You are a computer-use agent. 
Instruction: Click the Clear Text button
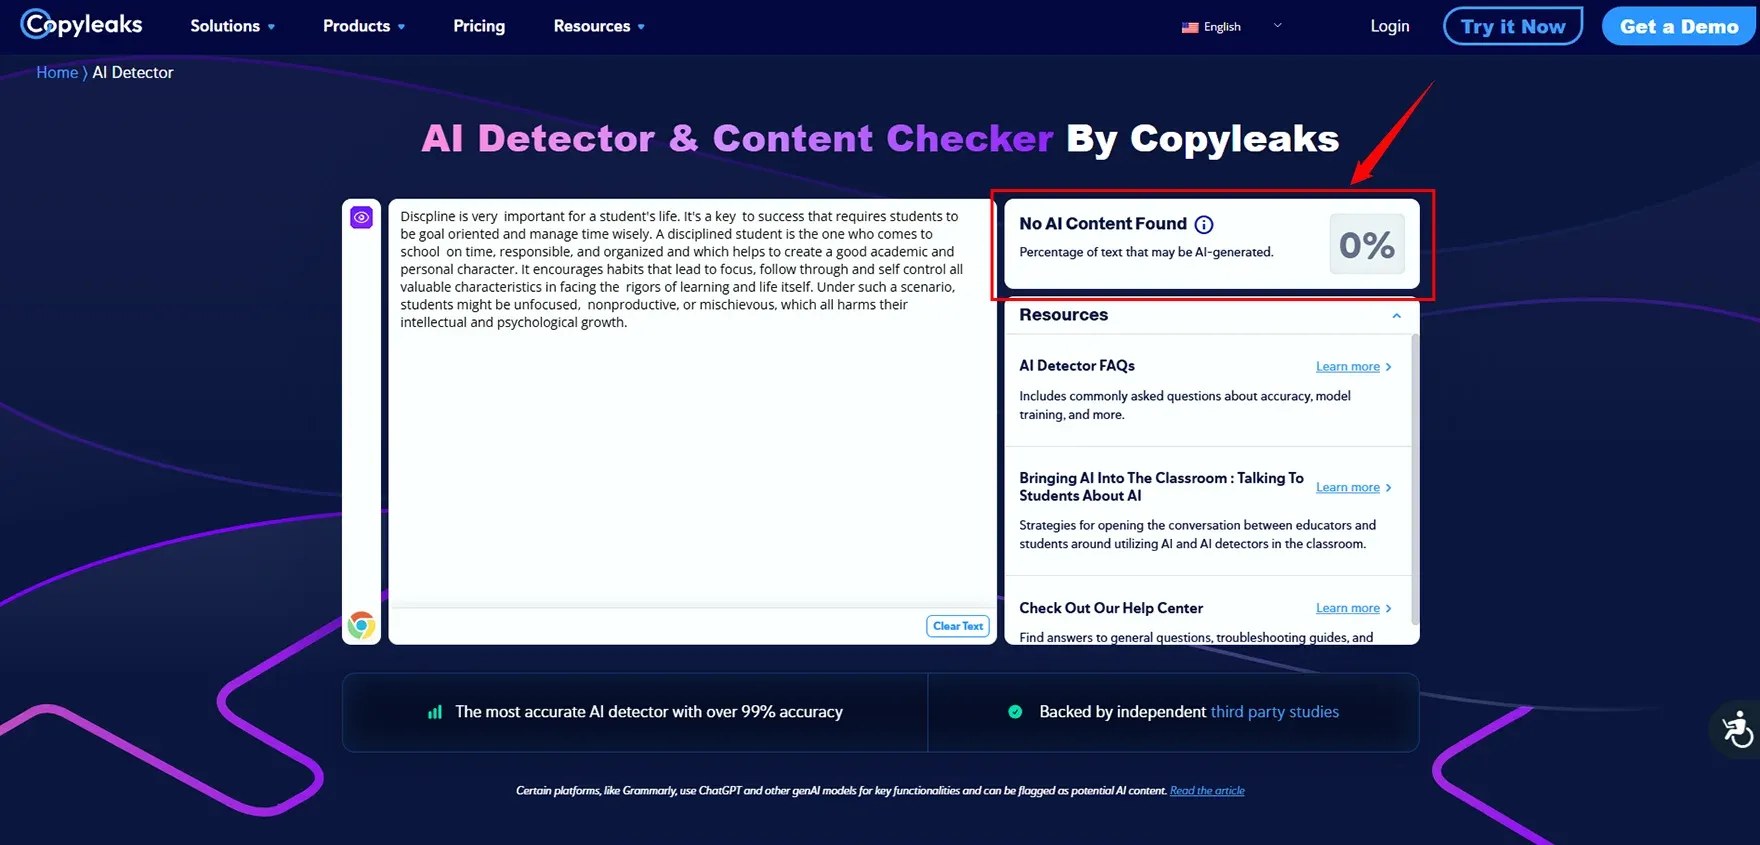coord(958,626)
